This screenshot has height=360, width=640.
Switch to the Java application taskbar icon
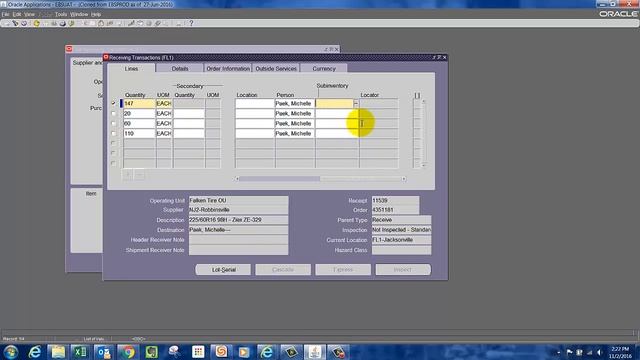[314, 352]
